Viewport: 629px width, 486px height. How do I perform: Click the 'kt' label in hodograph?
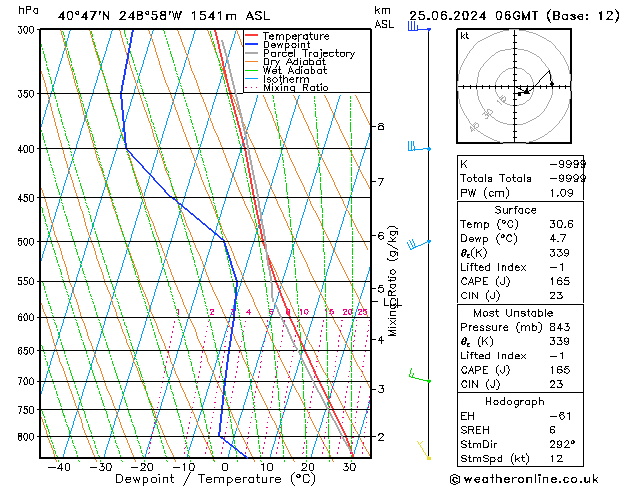click(465, 35)
